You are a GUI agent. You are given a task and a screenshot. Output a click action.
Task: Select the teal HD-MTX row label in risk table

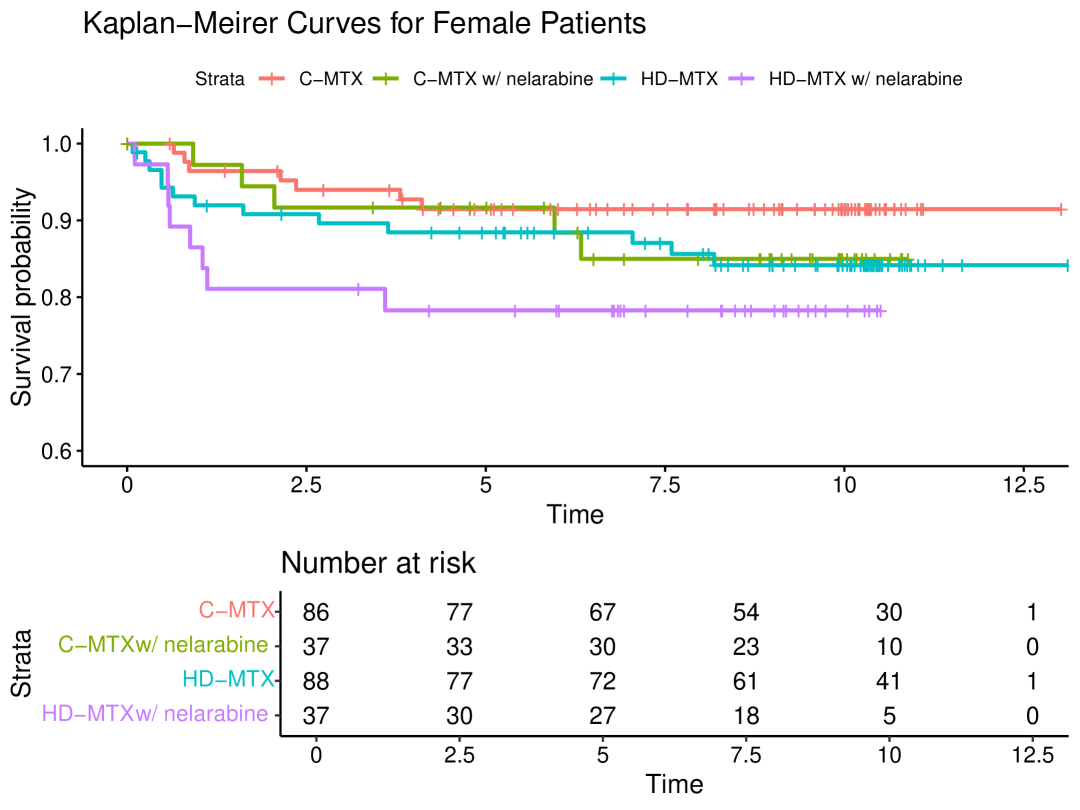tap(228, 680)
